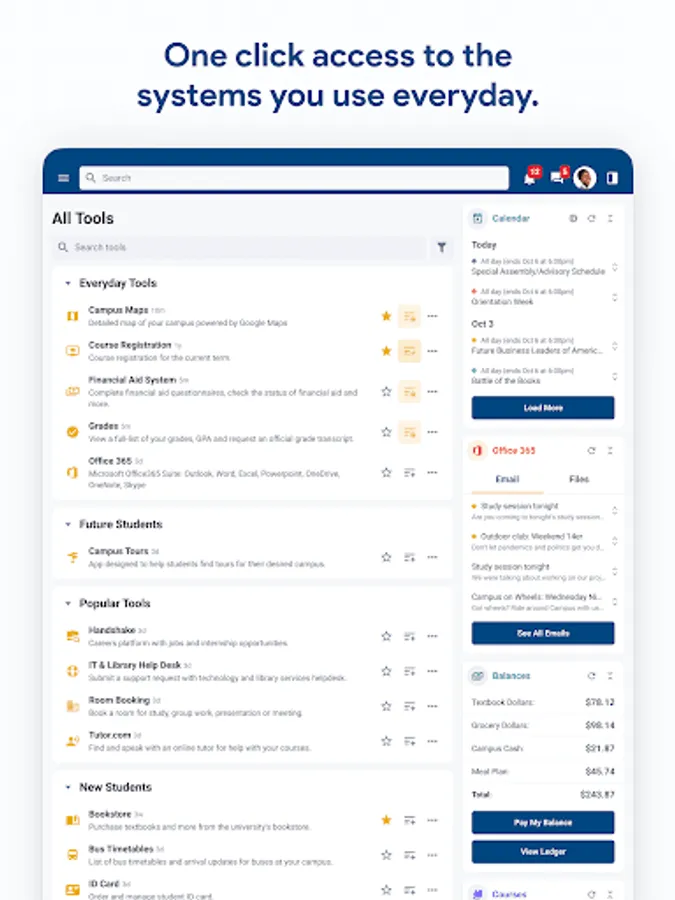Open Bookstore more options menu
The height and width of the screenshot is (900, 675).
click(433, 820)
